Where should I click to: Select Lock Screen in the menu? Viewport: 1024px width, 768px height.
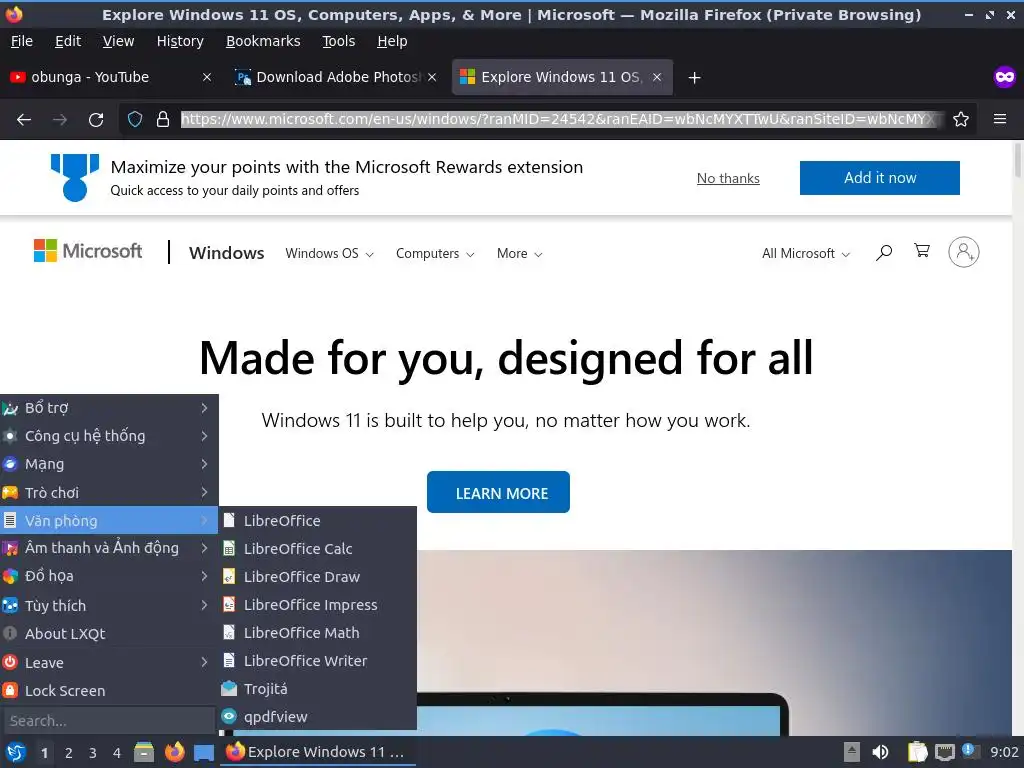tap(109, 690)
